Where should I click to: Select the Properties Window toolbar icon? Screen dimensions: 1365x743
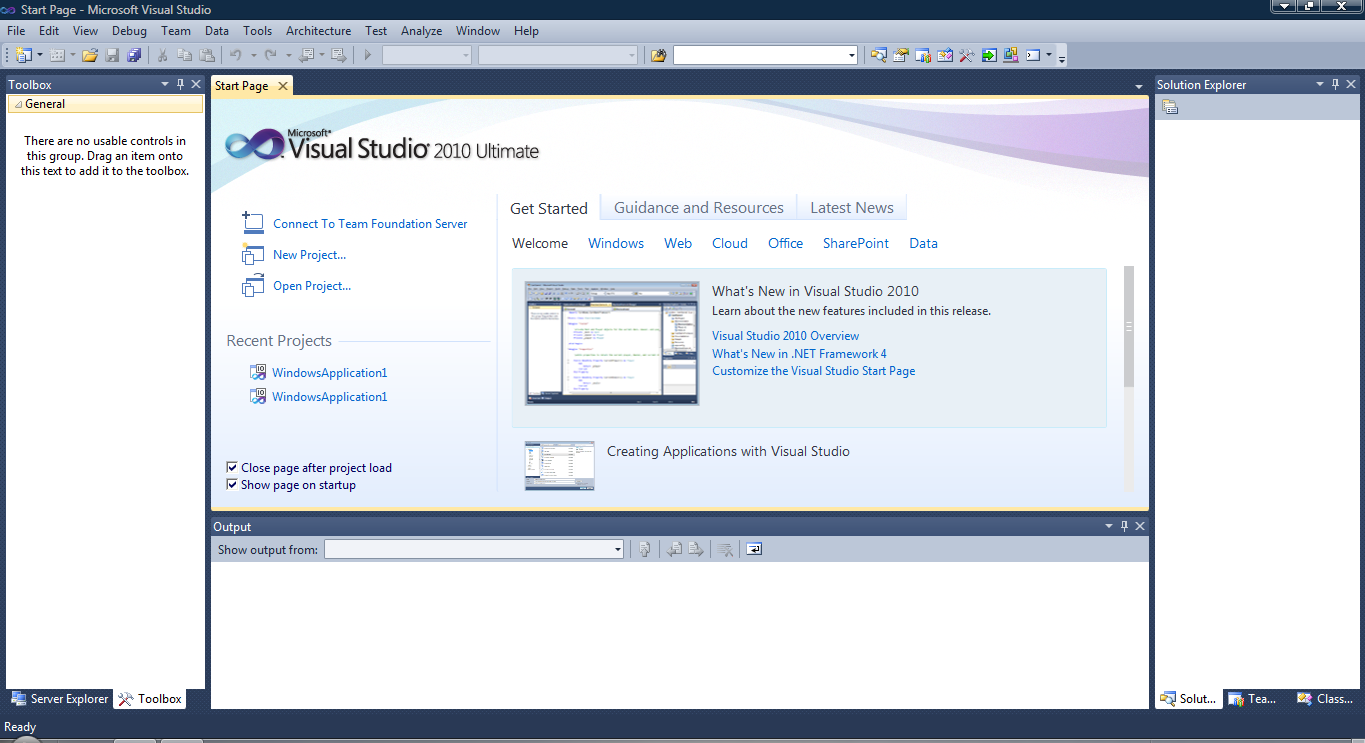901,55
